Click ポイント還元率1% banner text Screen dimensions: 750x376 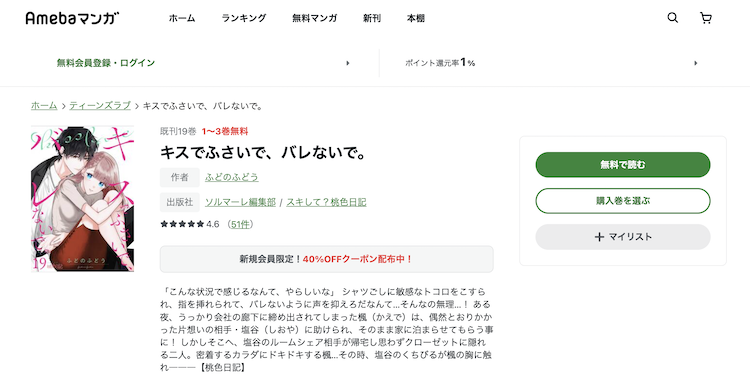(x=440, y=63)
